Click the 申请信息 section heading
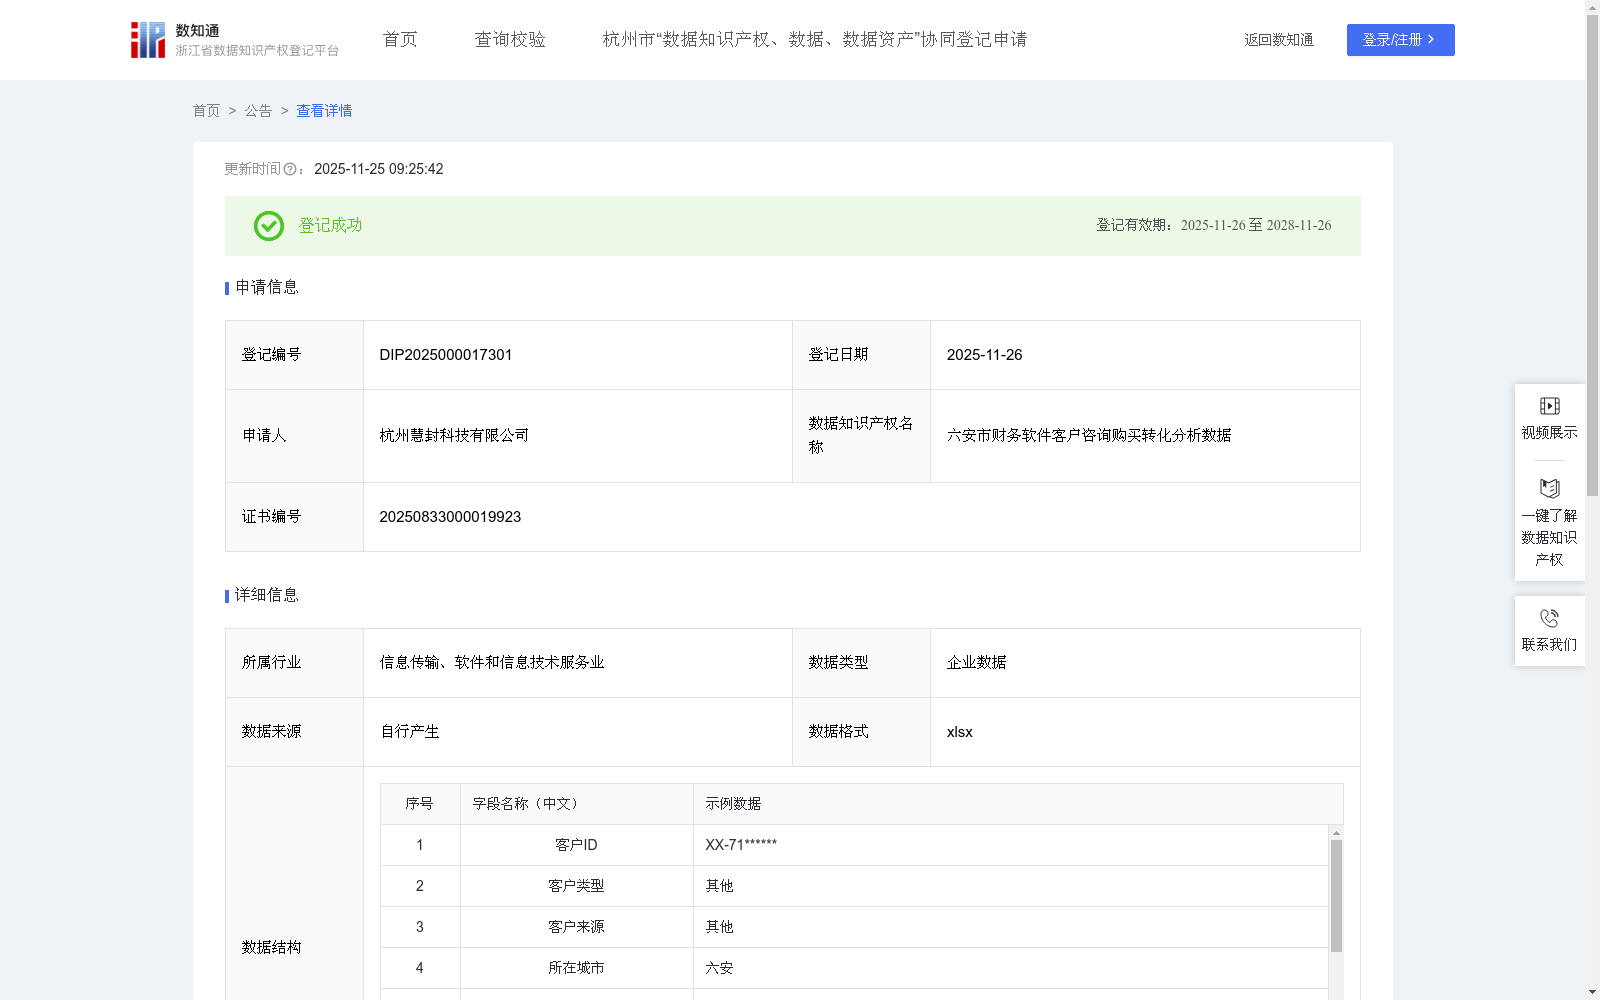Image resolution: width=1600 pixels, height=1000 pixels. (267, 288)
